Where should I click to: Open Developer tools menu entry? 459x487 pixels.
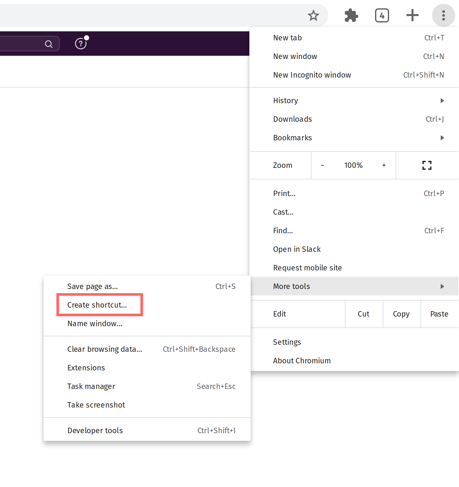pyautogui.click(x=147, y=430)
